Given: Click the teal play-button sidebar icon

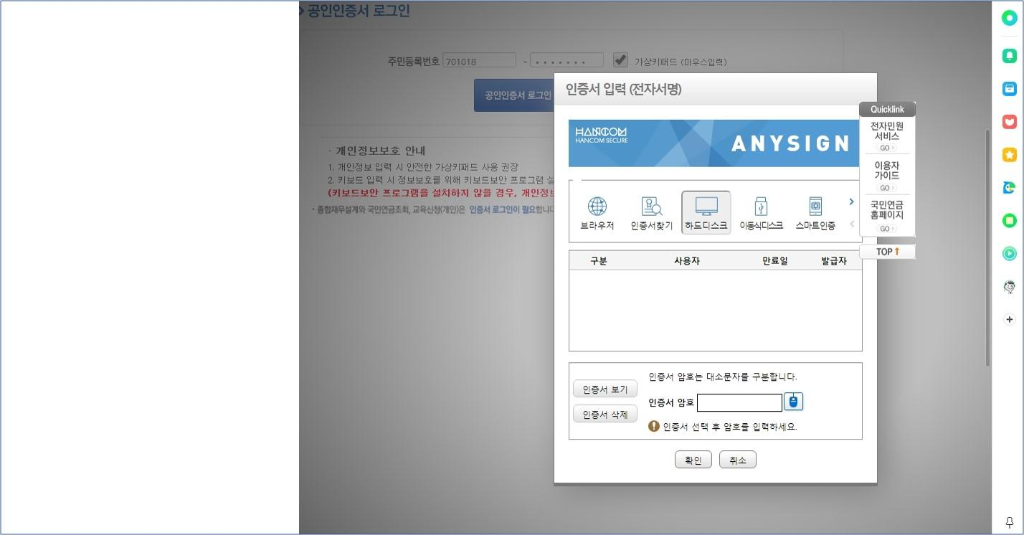Looking at the screenshot, I should [x=1009, y=253].
